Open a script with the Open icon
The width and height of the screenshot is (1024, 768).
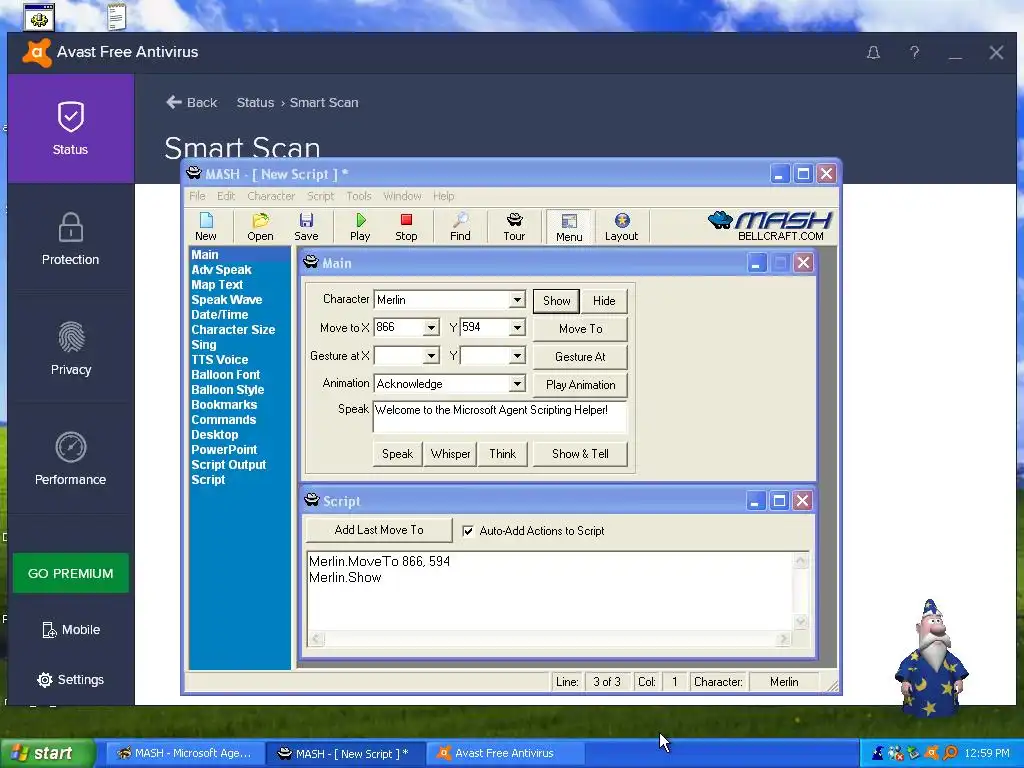point(260,227)
